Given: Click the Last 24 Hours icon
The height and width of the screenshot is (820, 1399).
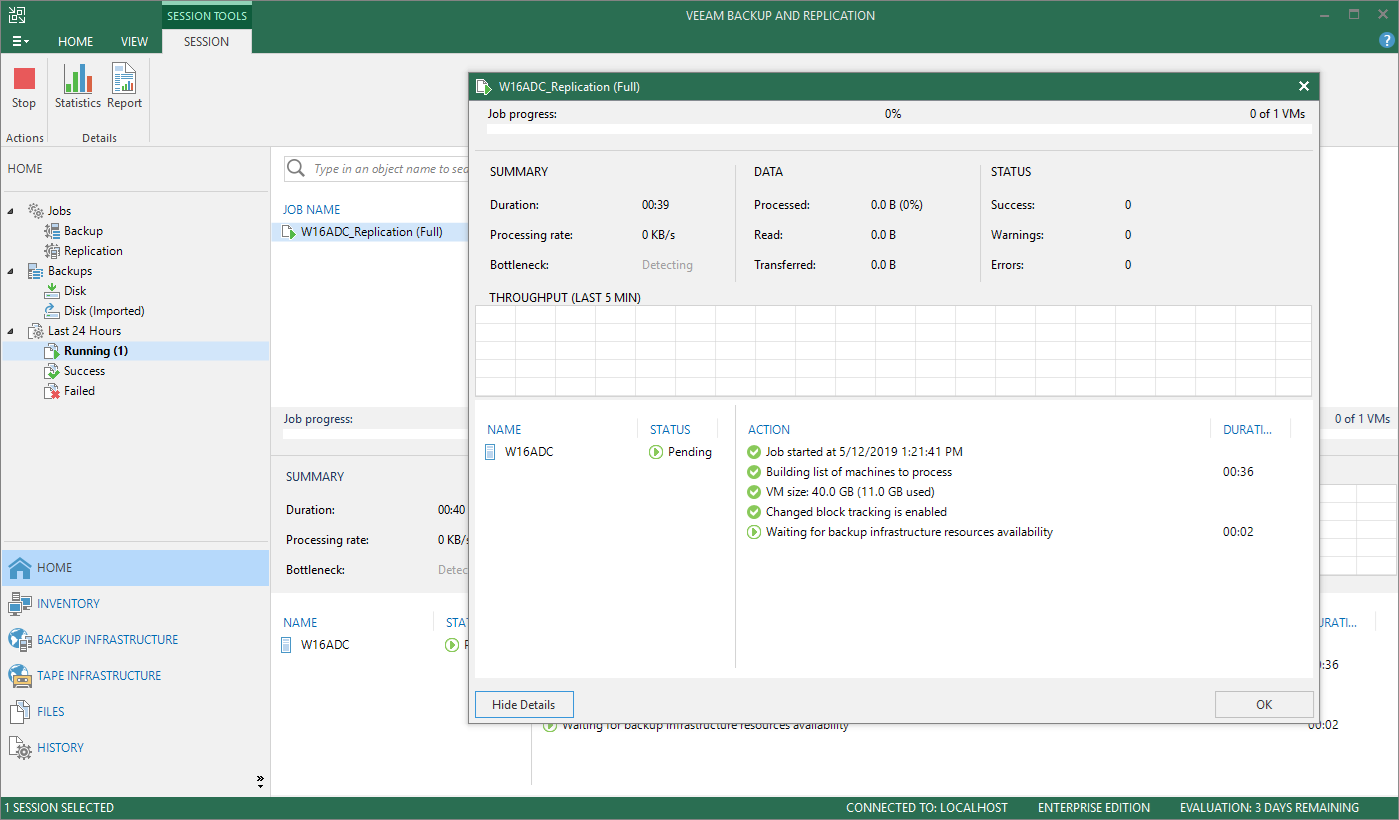Looking at the screenshot, I should pyautogui.click(x=35, y=331).
